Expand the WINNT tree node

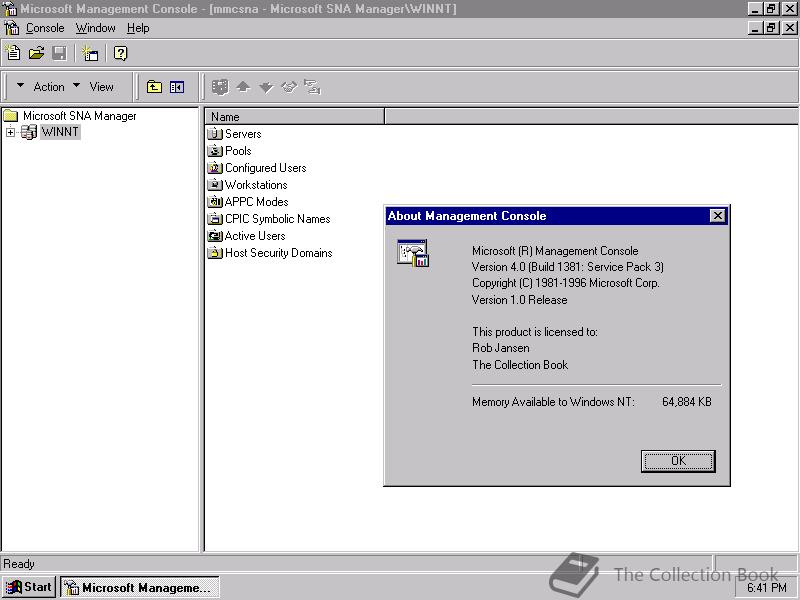click(x=10, y=133)
